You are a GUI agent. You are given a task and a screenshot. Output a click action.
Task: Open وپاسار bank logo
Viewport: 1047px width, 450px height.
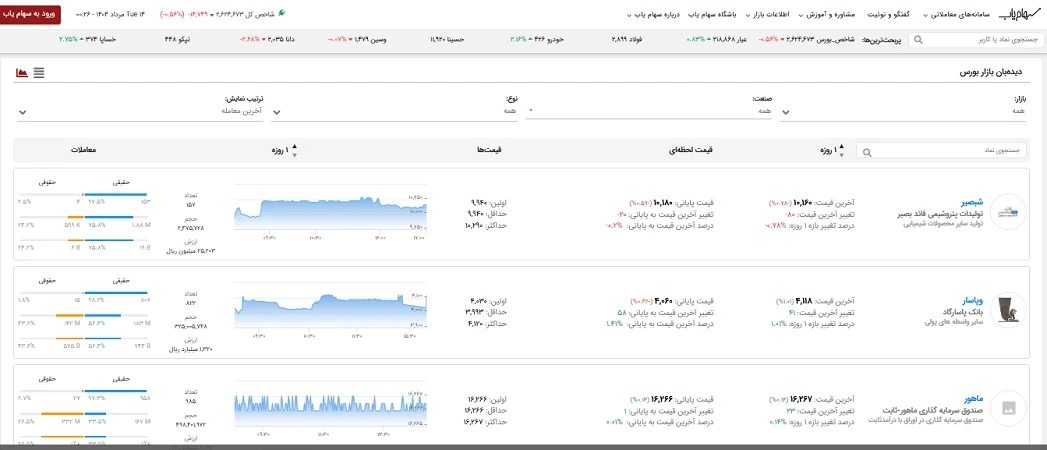[1008, 310]
